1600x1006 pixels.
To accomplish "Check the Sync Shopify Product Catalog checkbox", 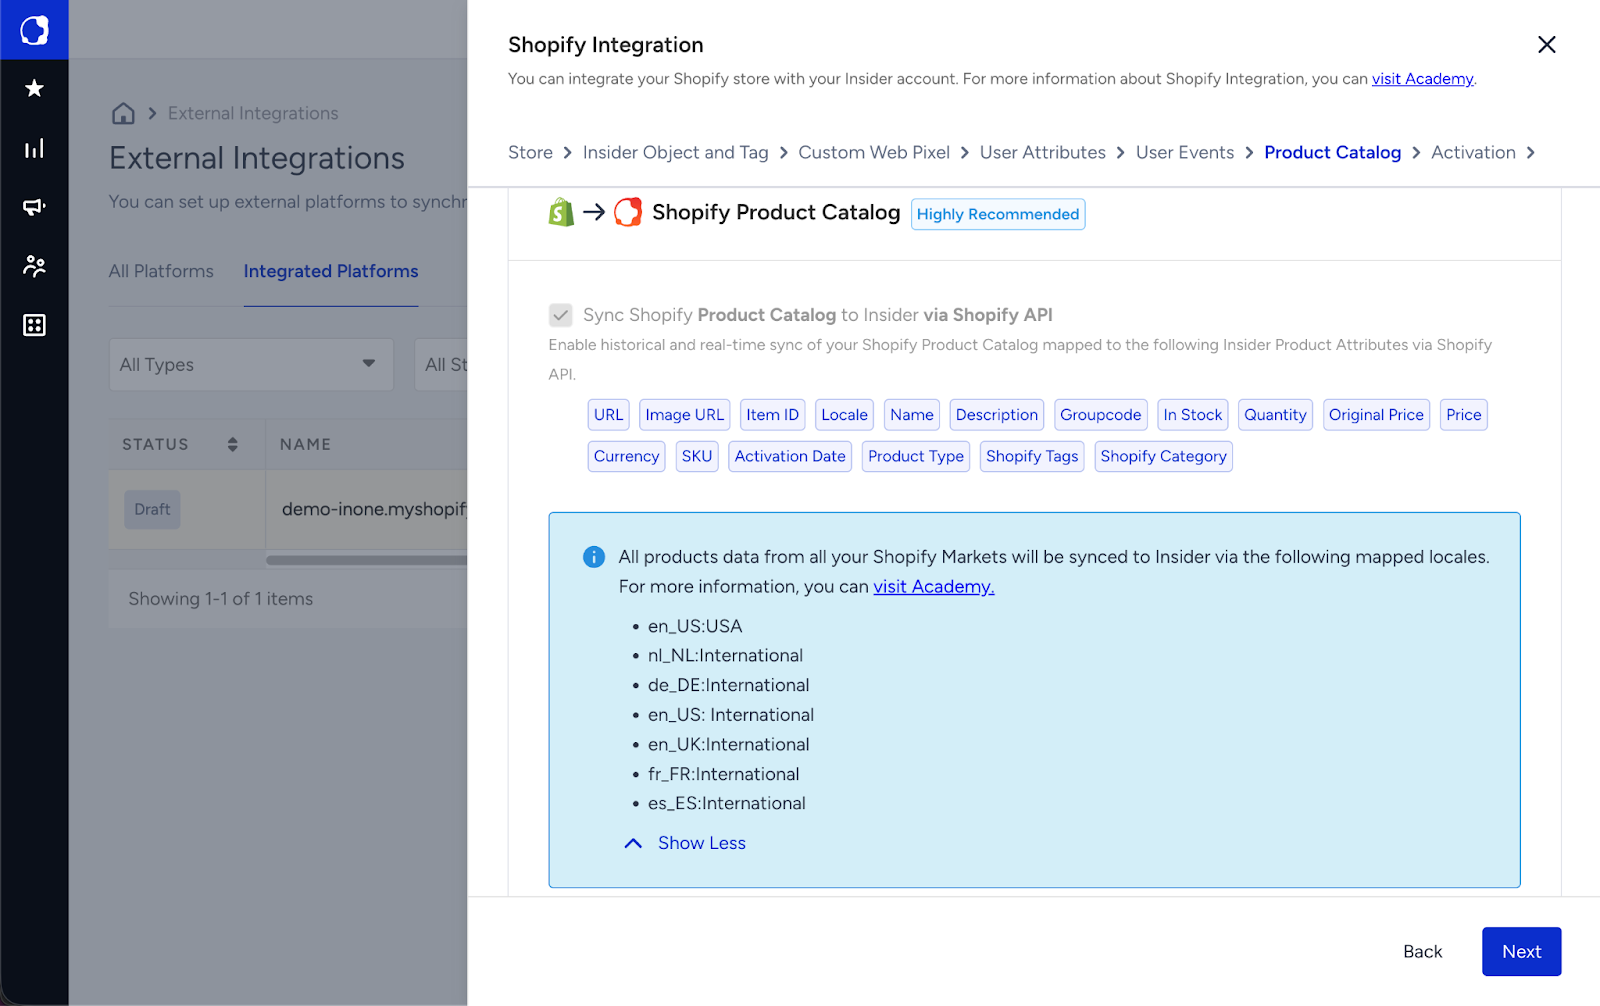I will (x=562, y=314).
